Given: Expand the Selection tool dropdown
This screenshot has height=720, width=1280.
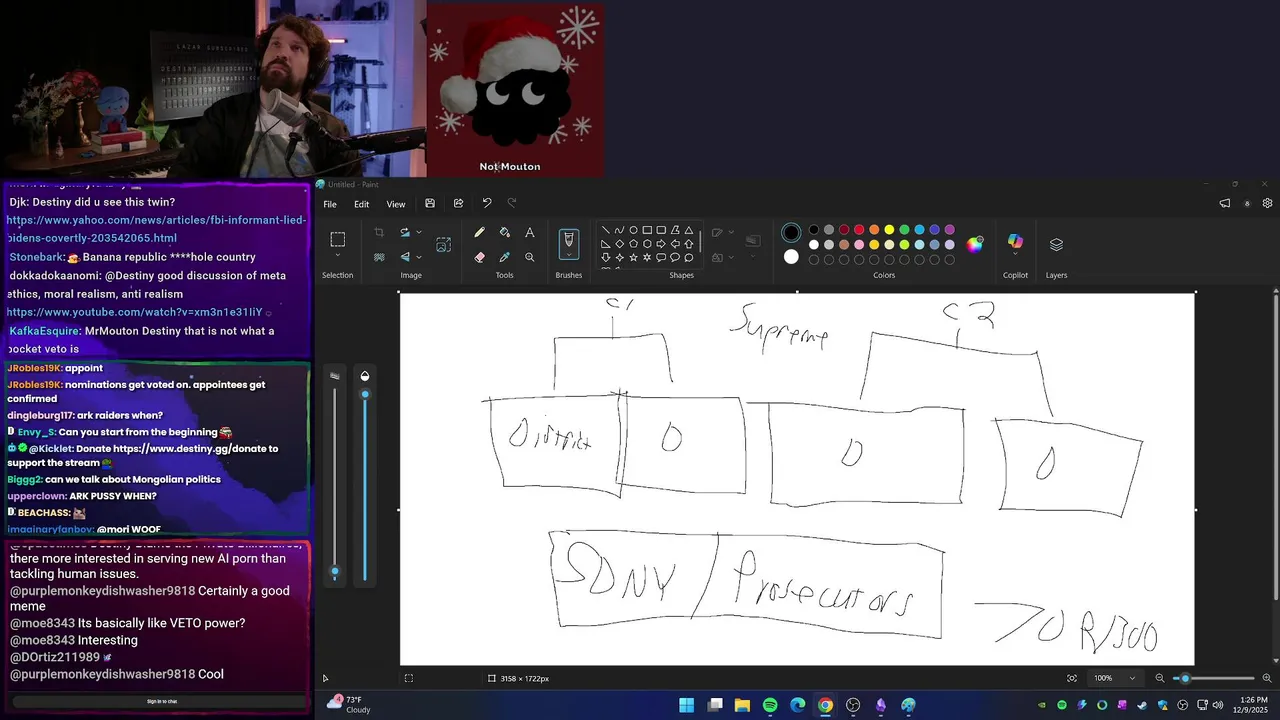Looking at the screenshot, I should (x=338, y=256).
